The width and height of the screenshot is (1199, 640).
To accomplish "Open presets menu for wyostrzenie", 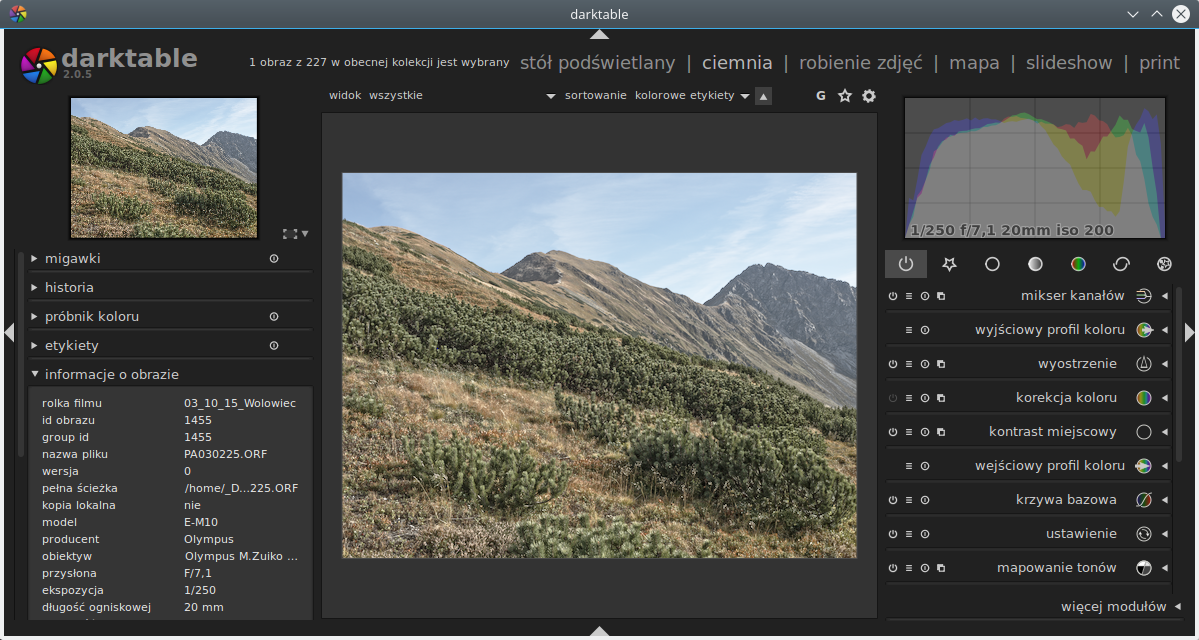I will click(908, 364).
